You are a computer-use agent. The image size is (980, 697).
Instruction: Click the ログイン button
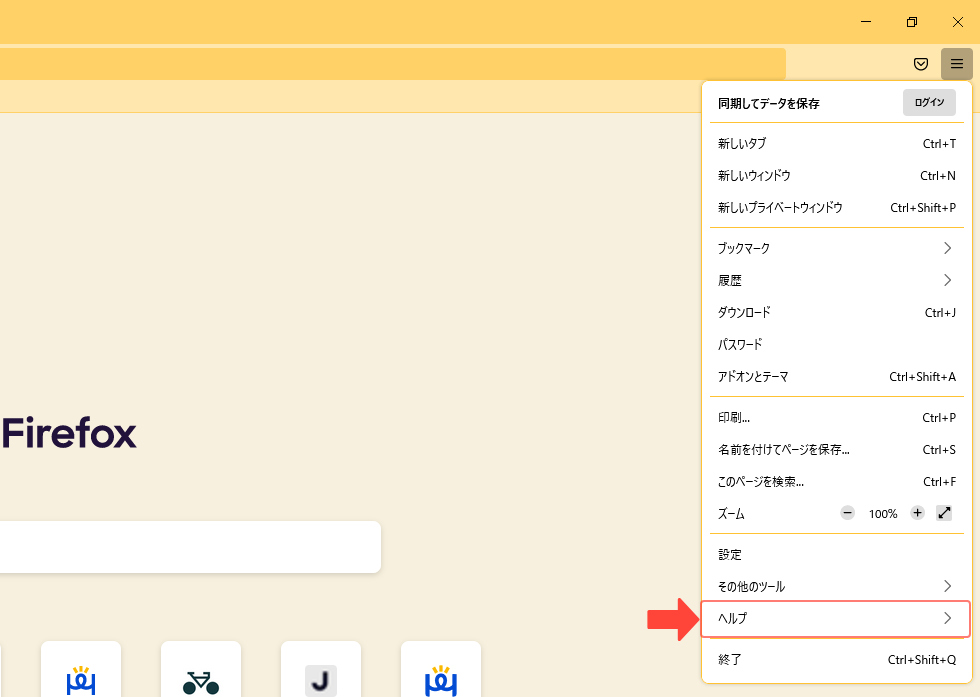tap(929, 103)
